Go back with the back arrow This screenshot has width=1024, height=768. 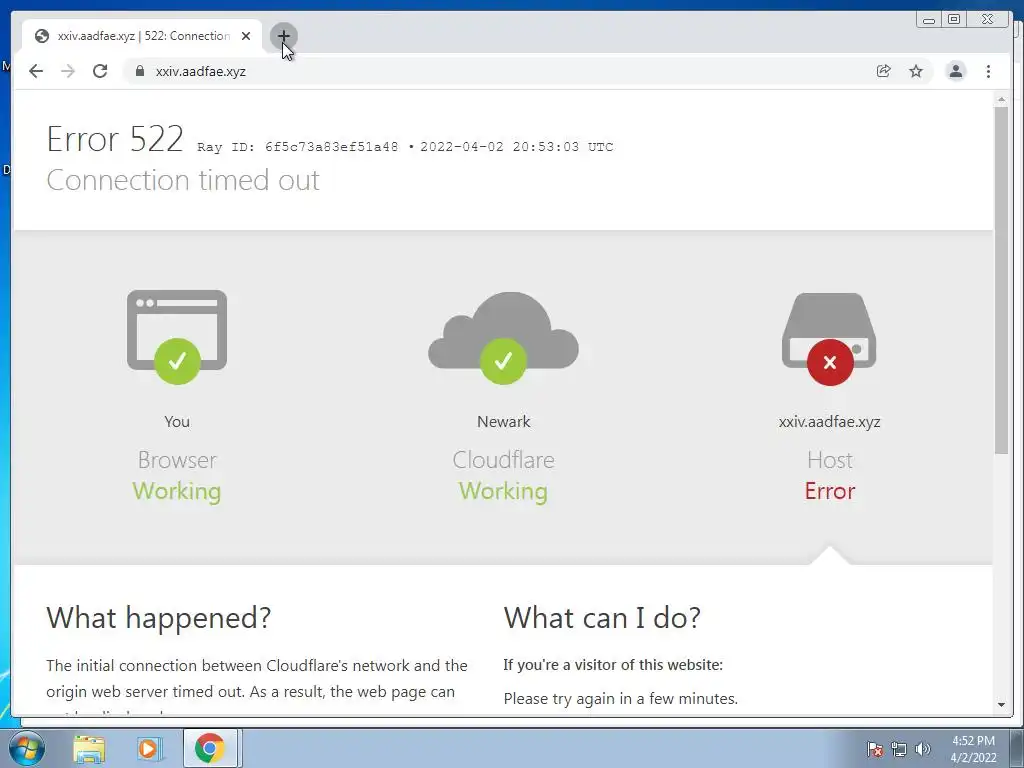click(x=36, y=71)
